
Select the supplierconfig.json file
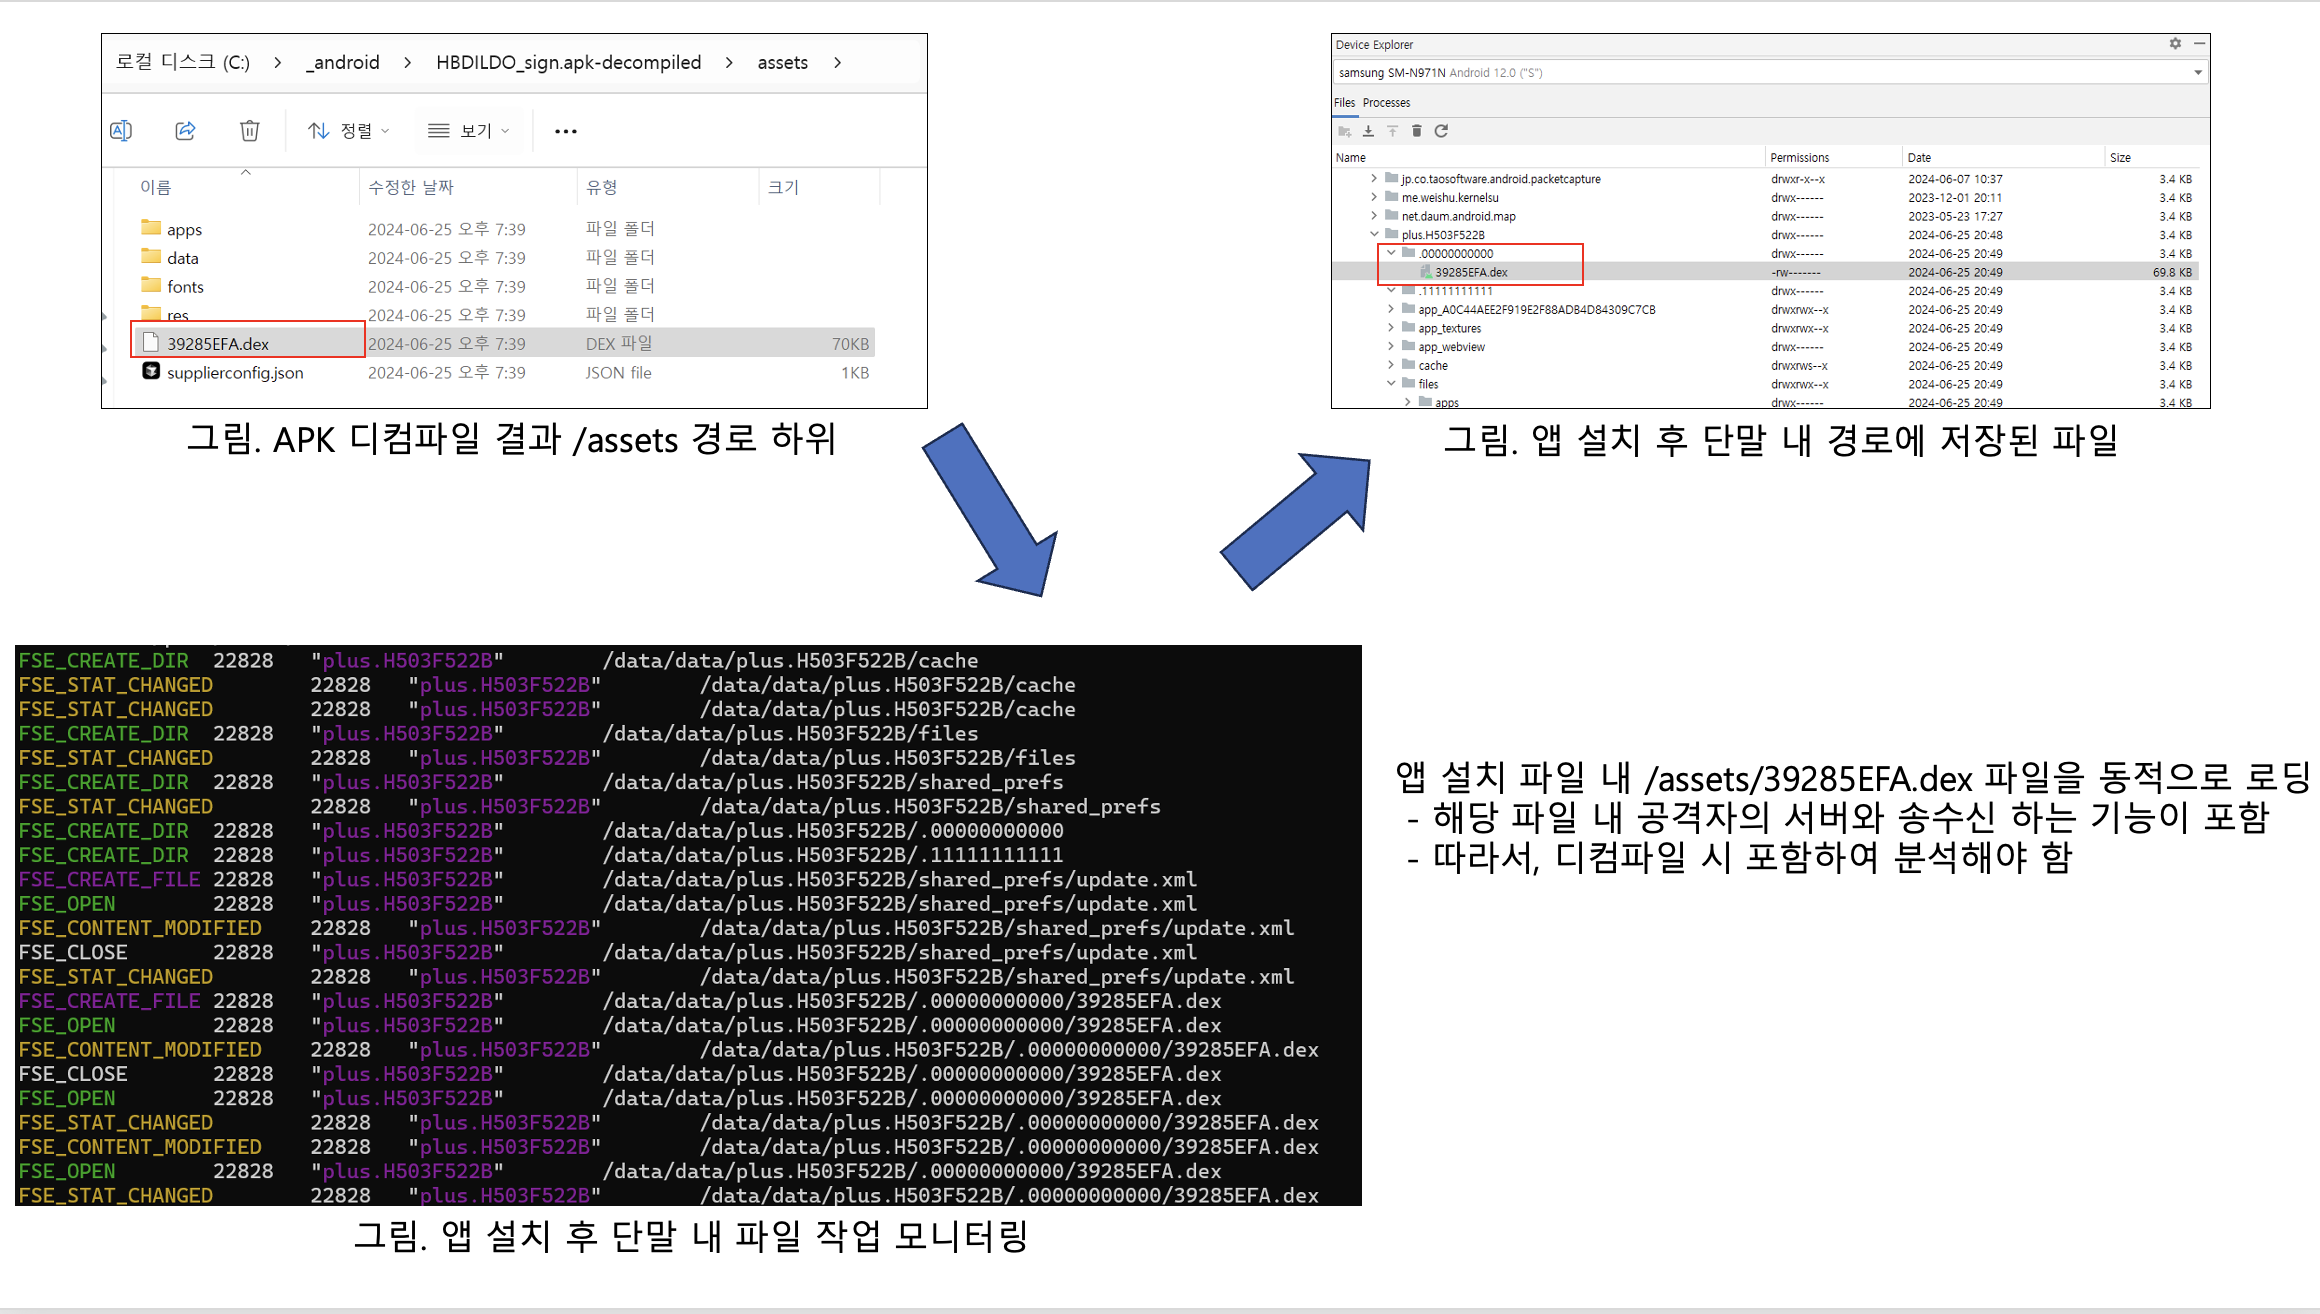(235, 373)
